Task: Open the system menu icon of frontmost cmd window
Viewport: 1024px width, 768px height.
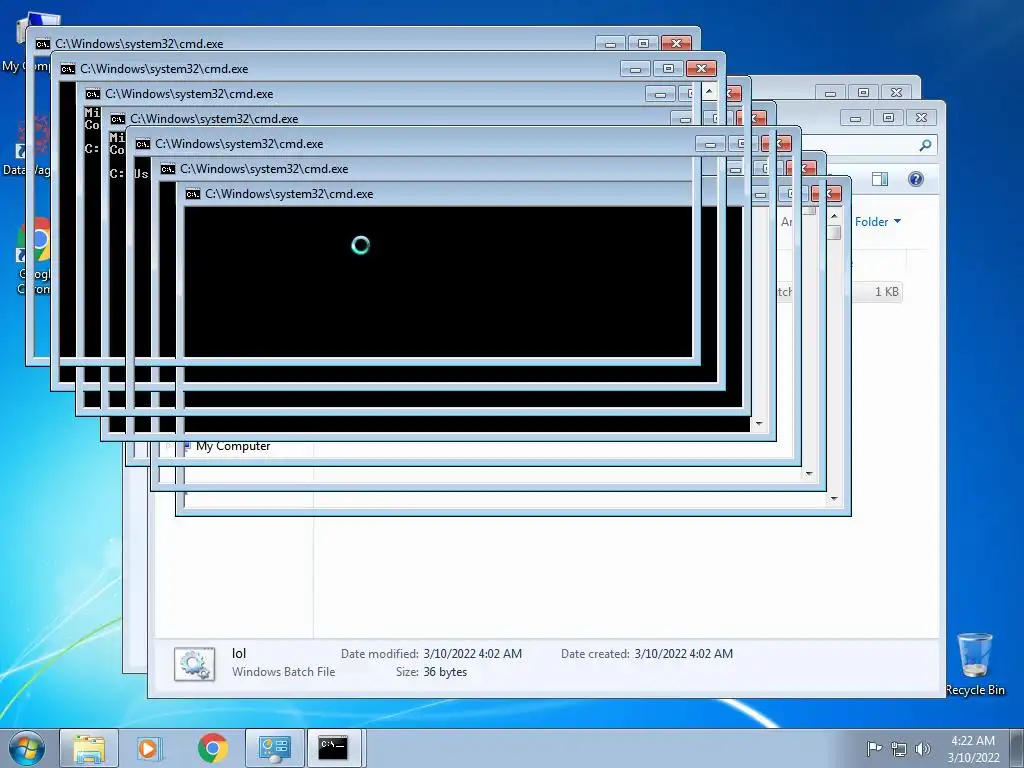Action: [193, 194]
